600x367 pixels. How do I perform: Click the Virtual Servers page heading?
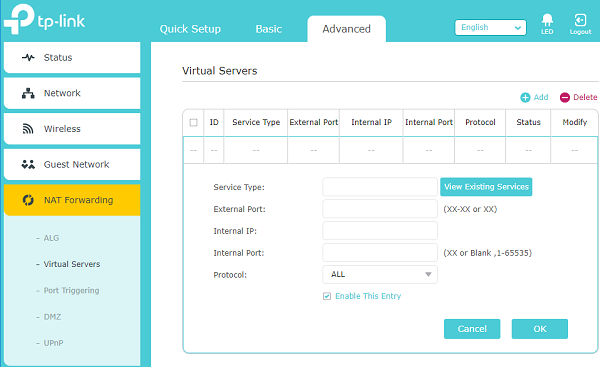(220, 71)
